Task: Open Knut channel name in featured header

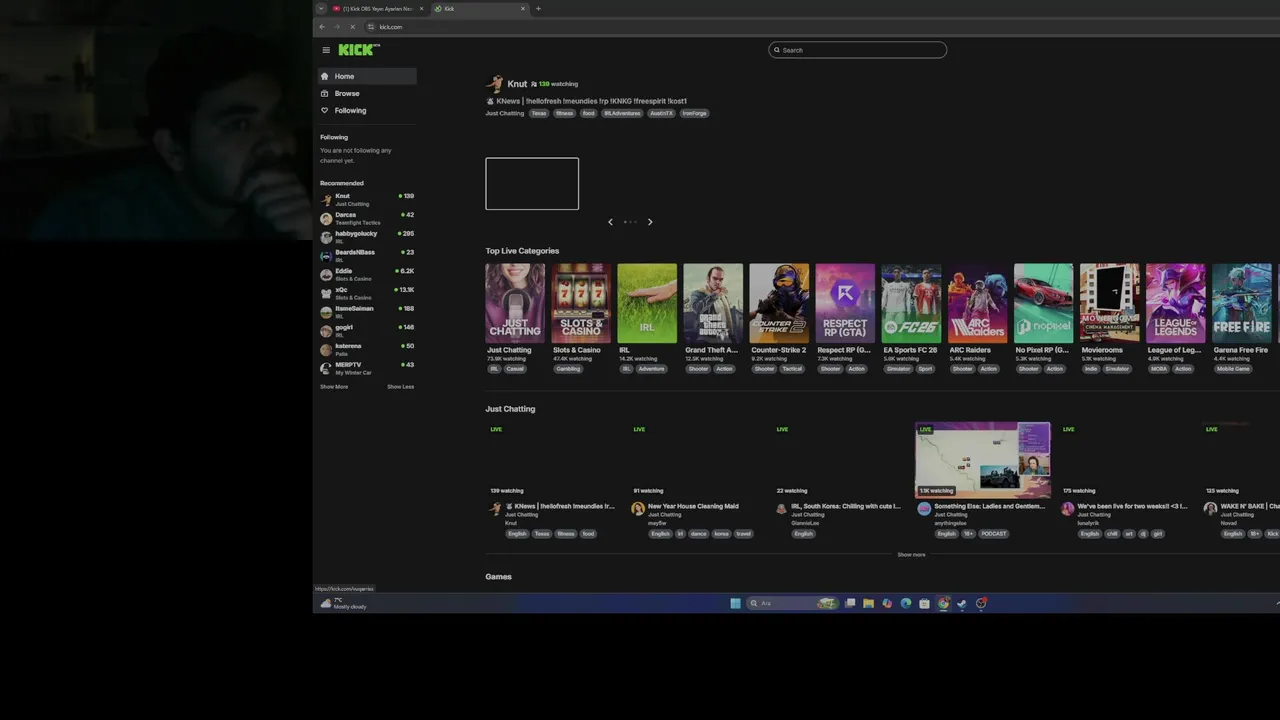Action: coord(517,84)
